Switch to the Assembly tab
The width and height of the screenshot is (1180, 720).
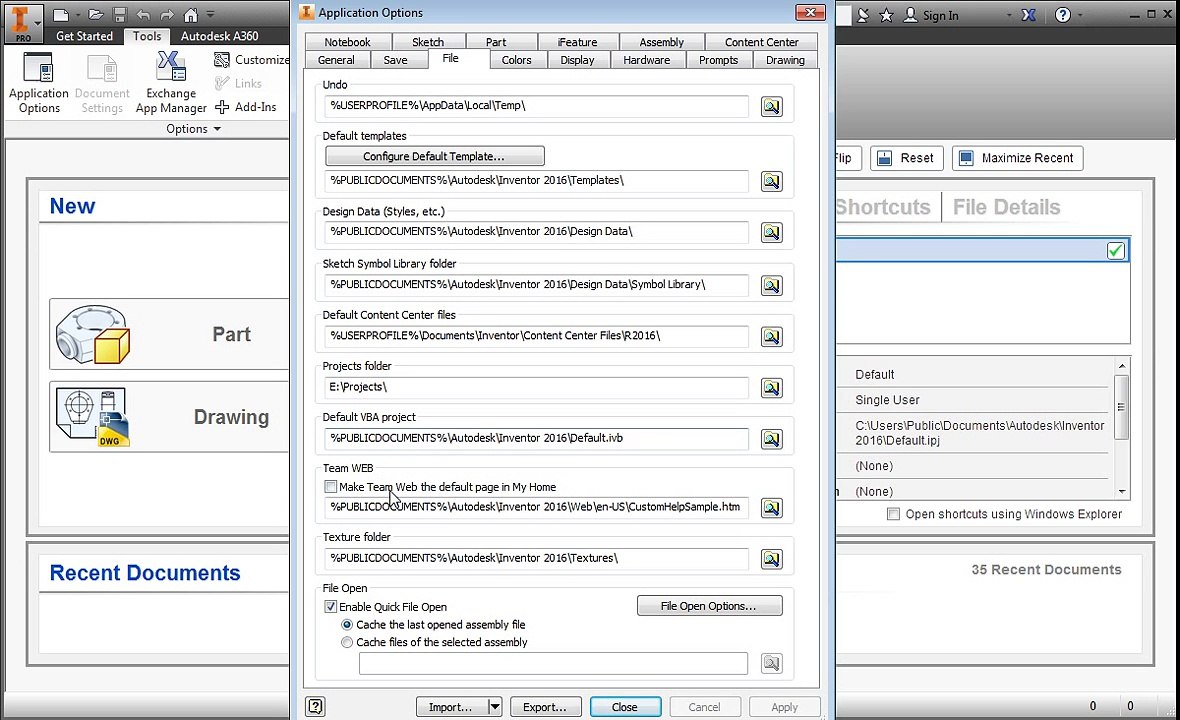661,42
